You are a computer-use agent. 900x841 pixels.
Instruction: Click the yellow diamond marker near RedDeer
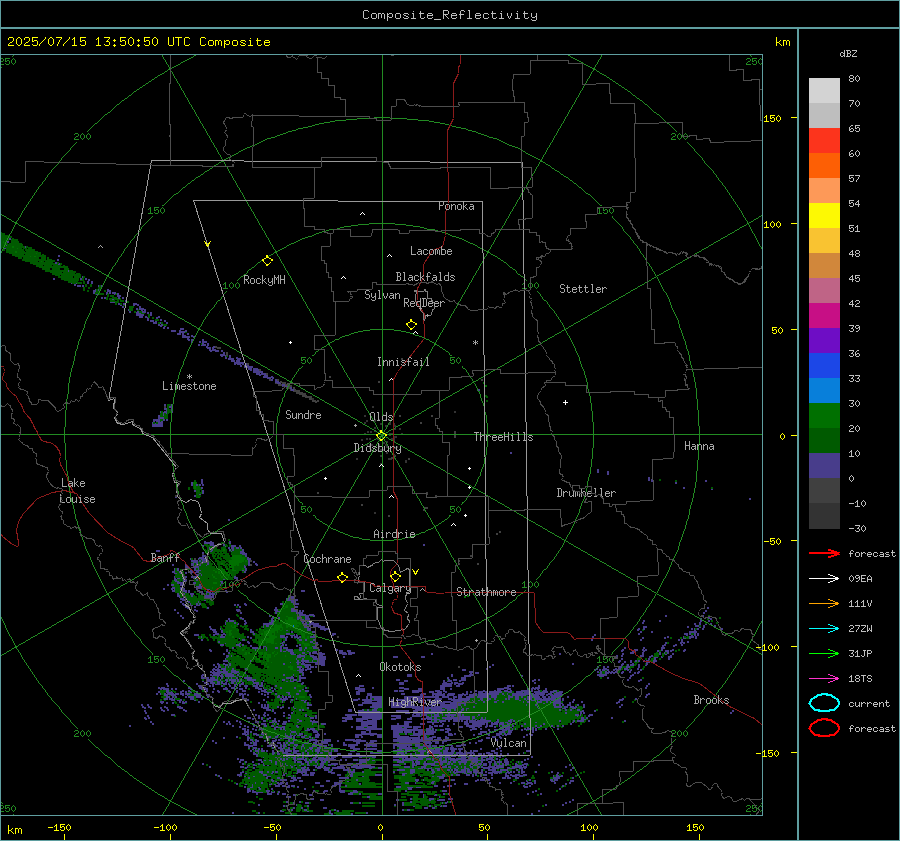(x=411, y=325)
